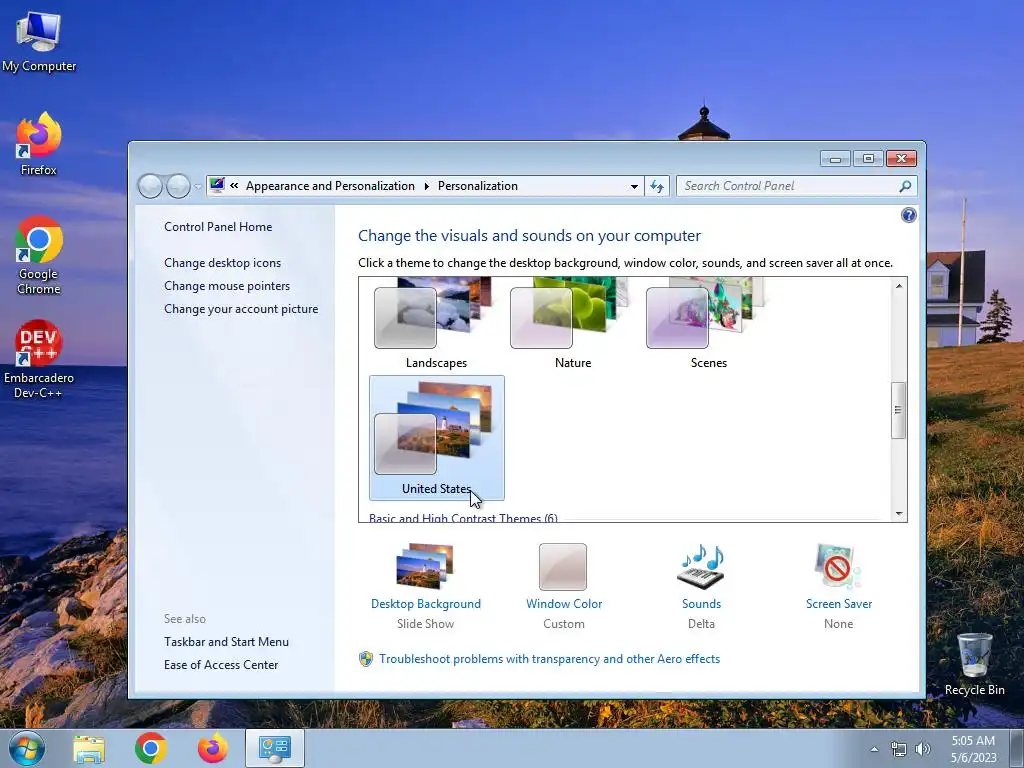Launch Chrome from the taskbar

151,748
